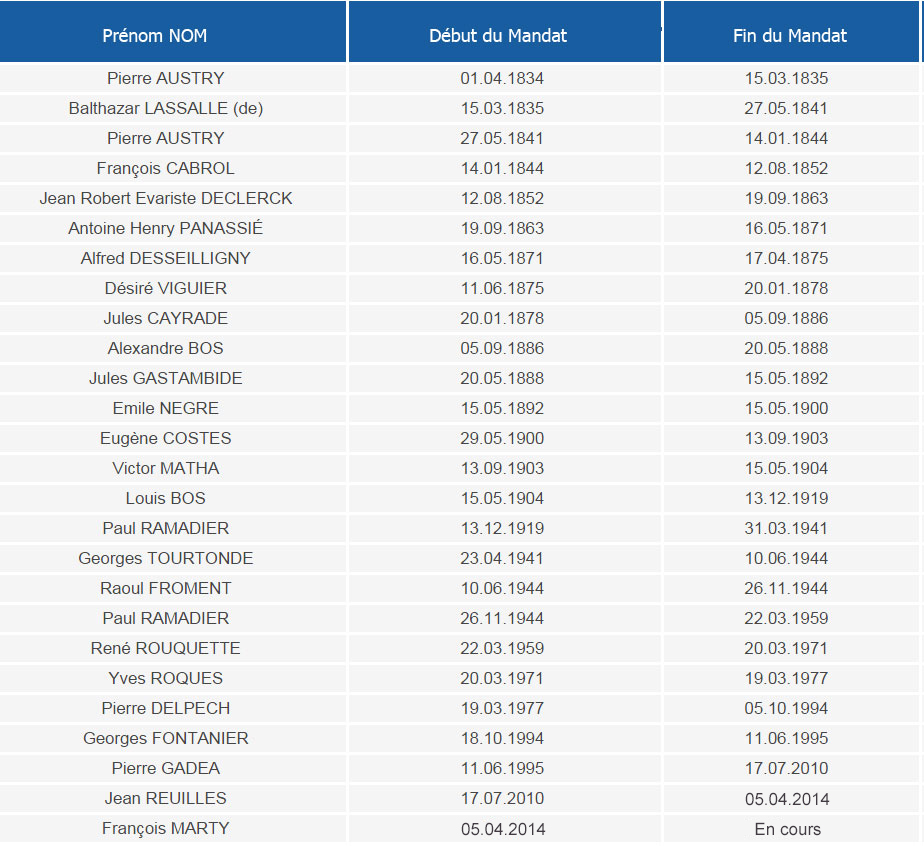Click the Jules CAYRADE row name

(166, 318)
